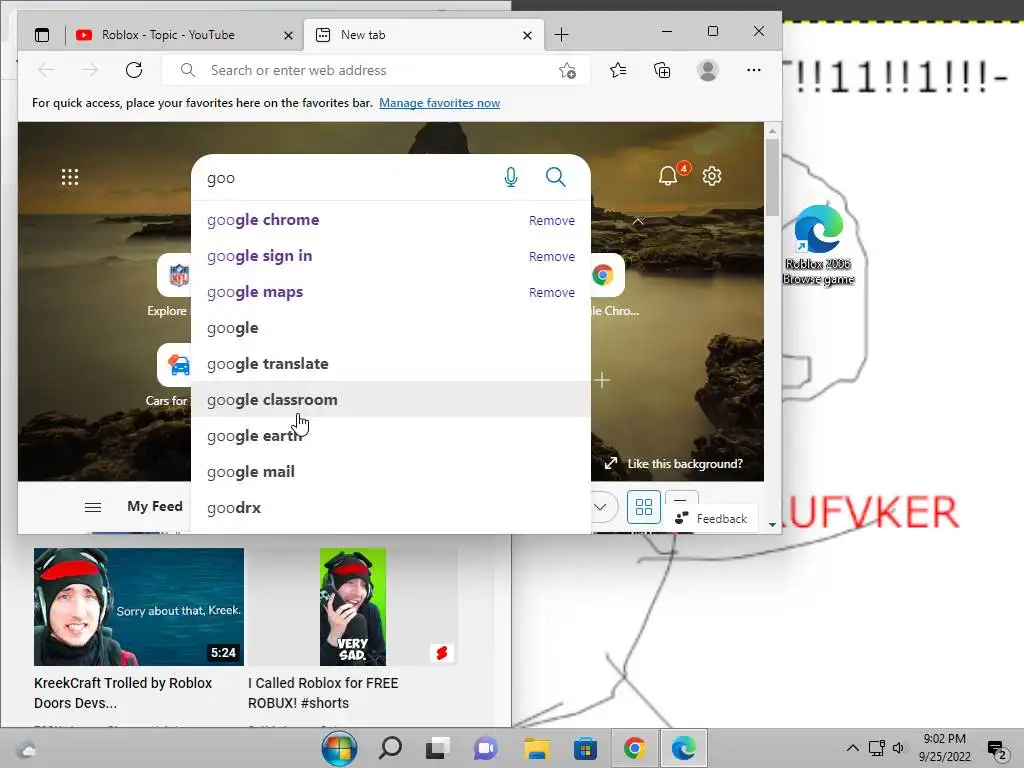Open the Google Chrome quick link tile
The height and width of the screenshot is (768, 1024).
pyautogui.click(x=607, y=275)
